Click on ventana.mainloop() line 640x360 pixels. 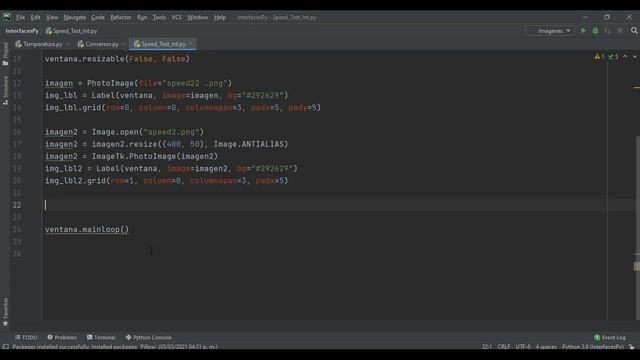click(87, 229)
